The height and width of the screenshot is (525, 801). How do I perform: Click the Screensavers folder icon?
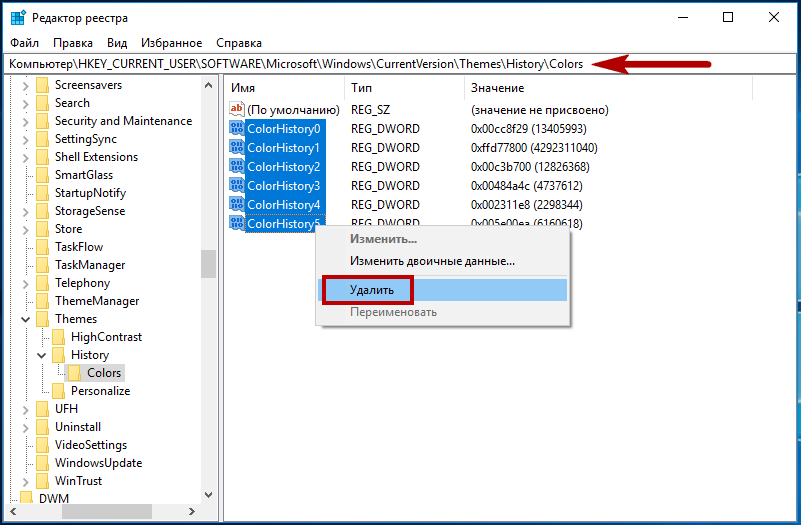tap(42, 85)
